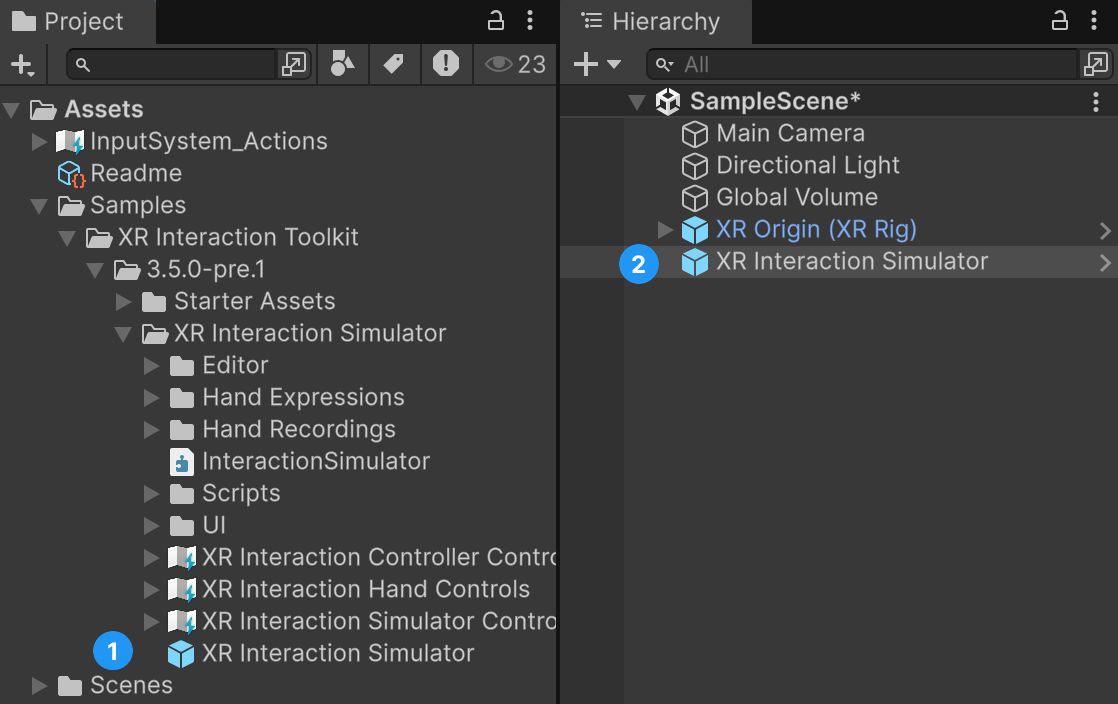Image resolution: width=1118 pixels, height=704 pixels.
Task: Select the Readme asset icon
Action: click(71, 173)
